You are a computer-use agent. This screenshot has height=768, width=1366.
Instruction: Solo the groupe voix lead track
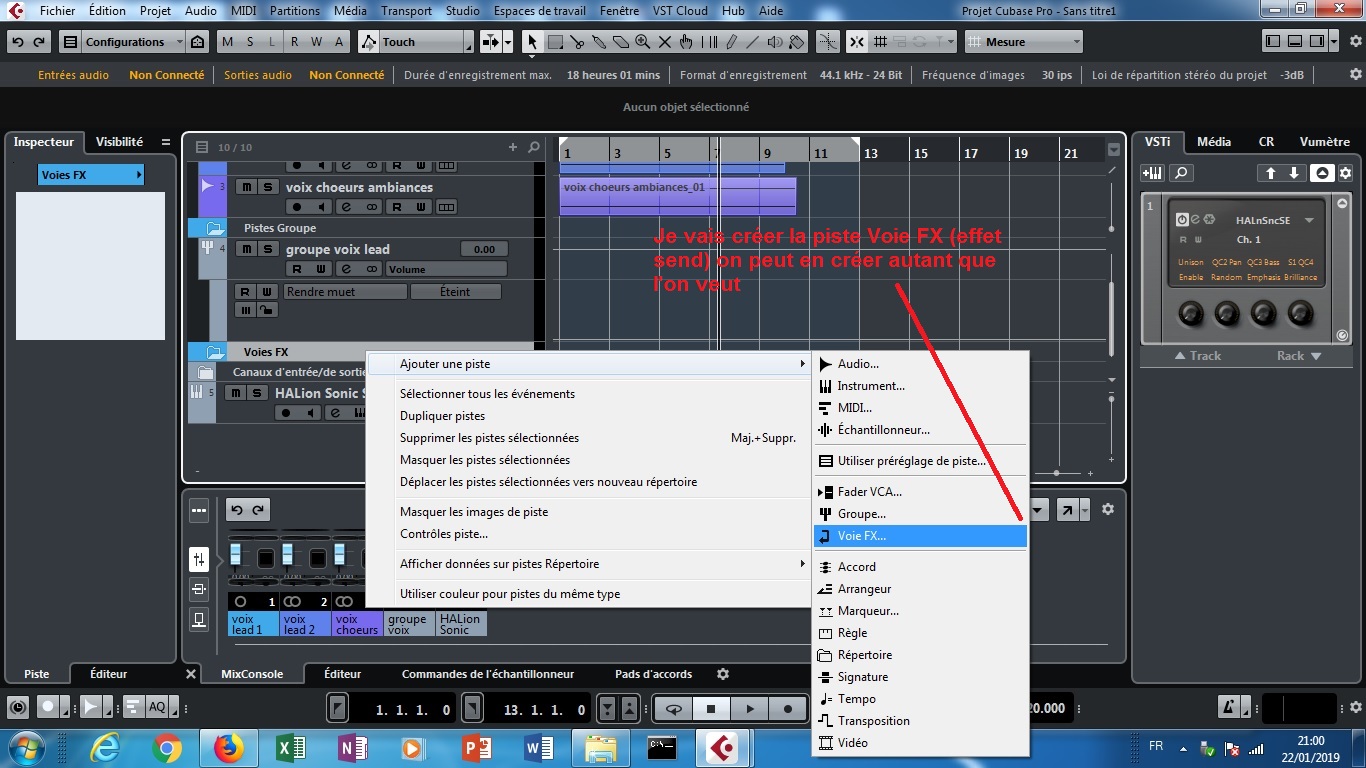(x=268, y=249)
